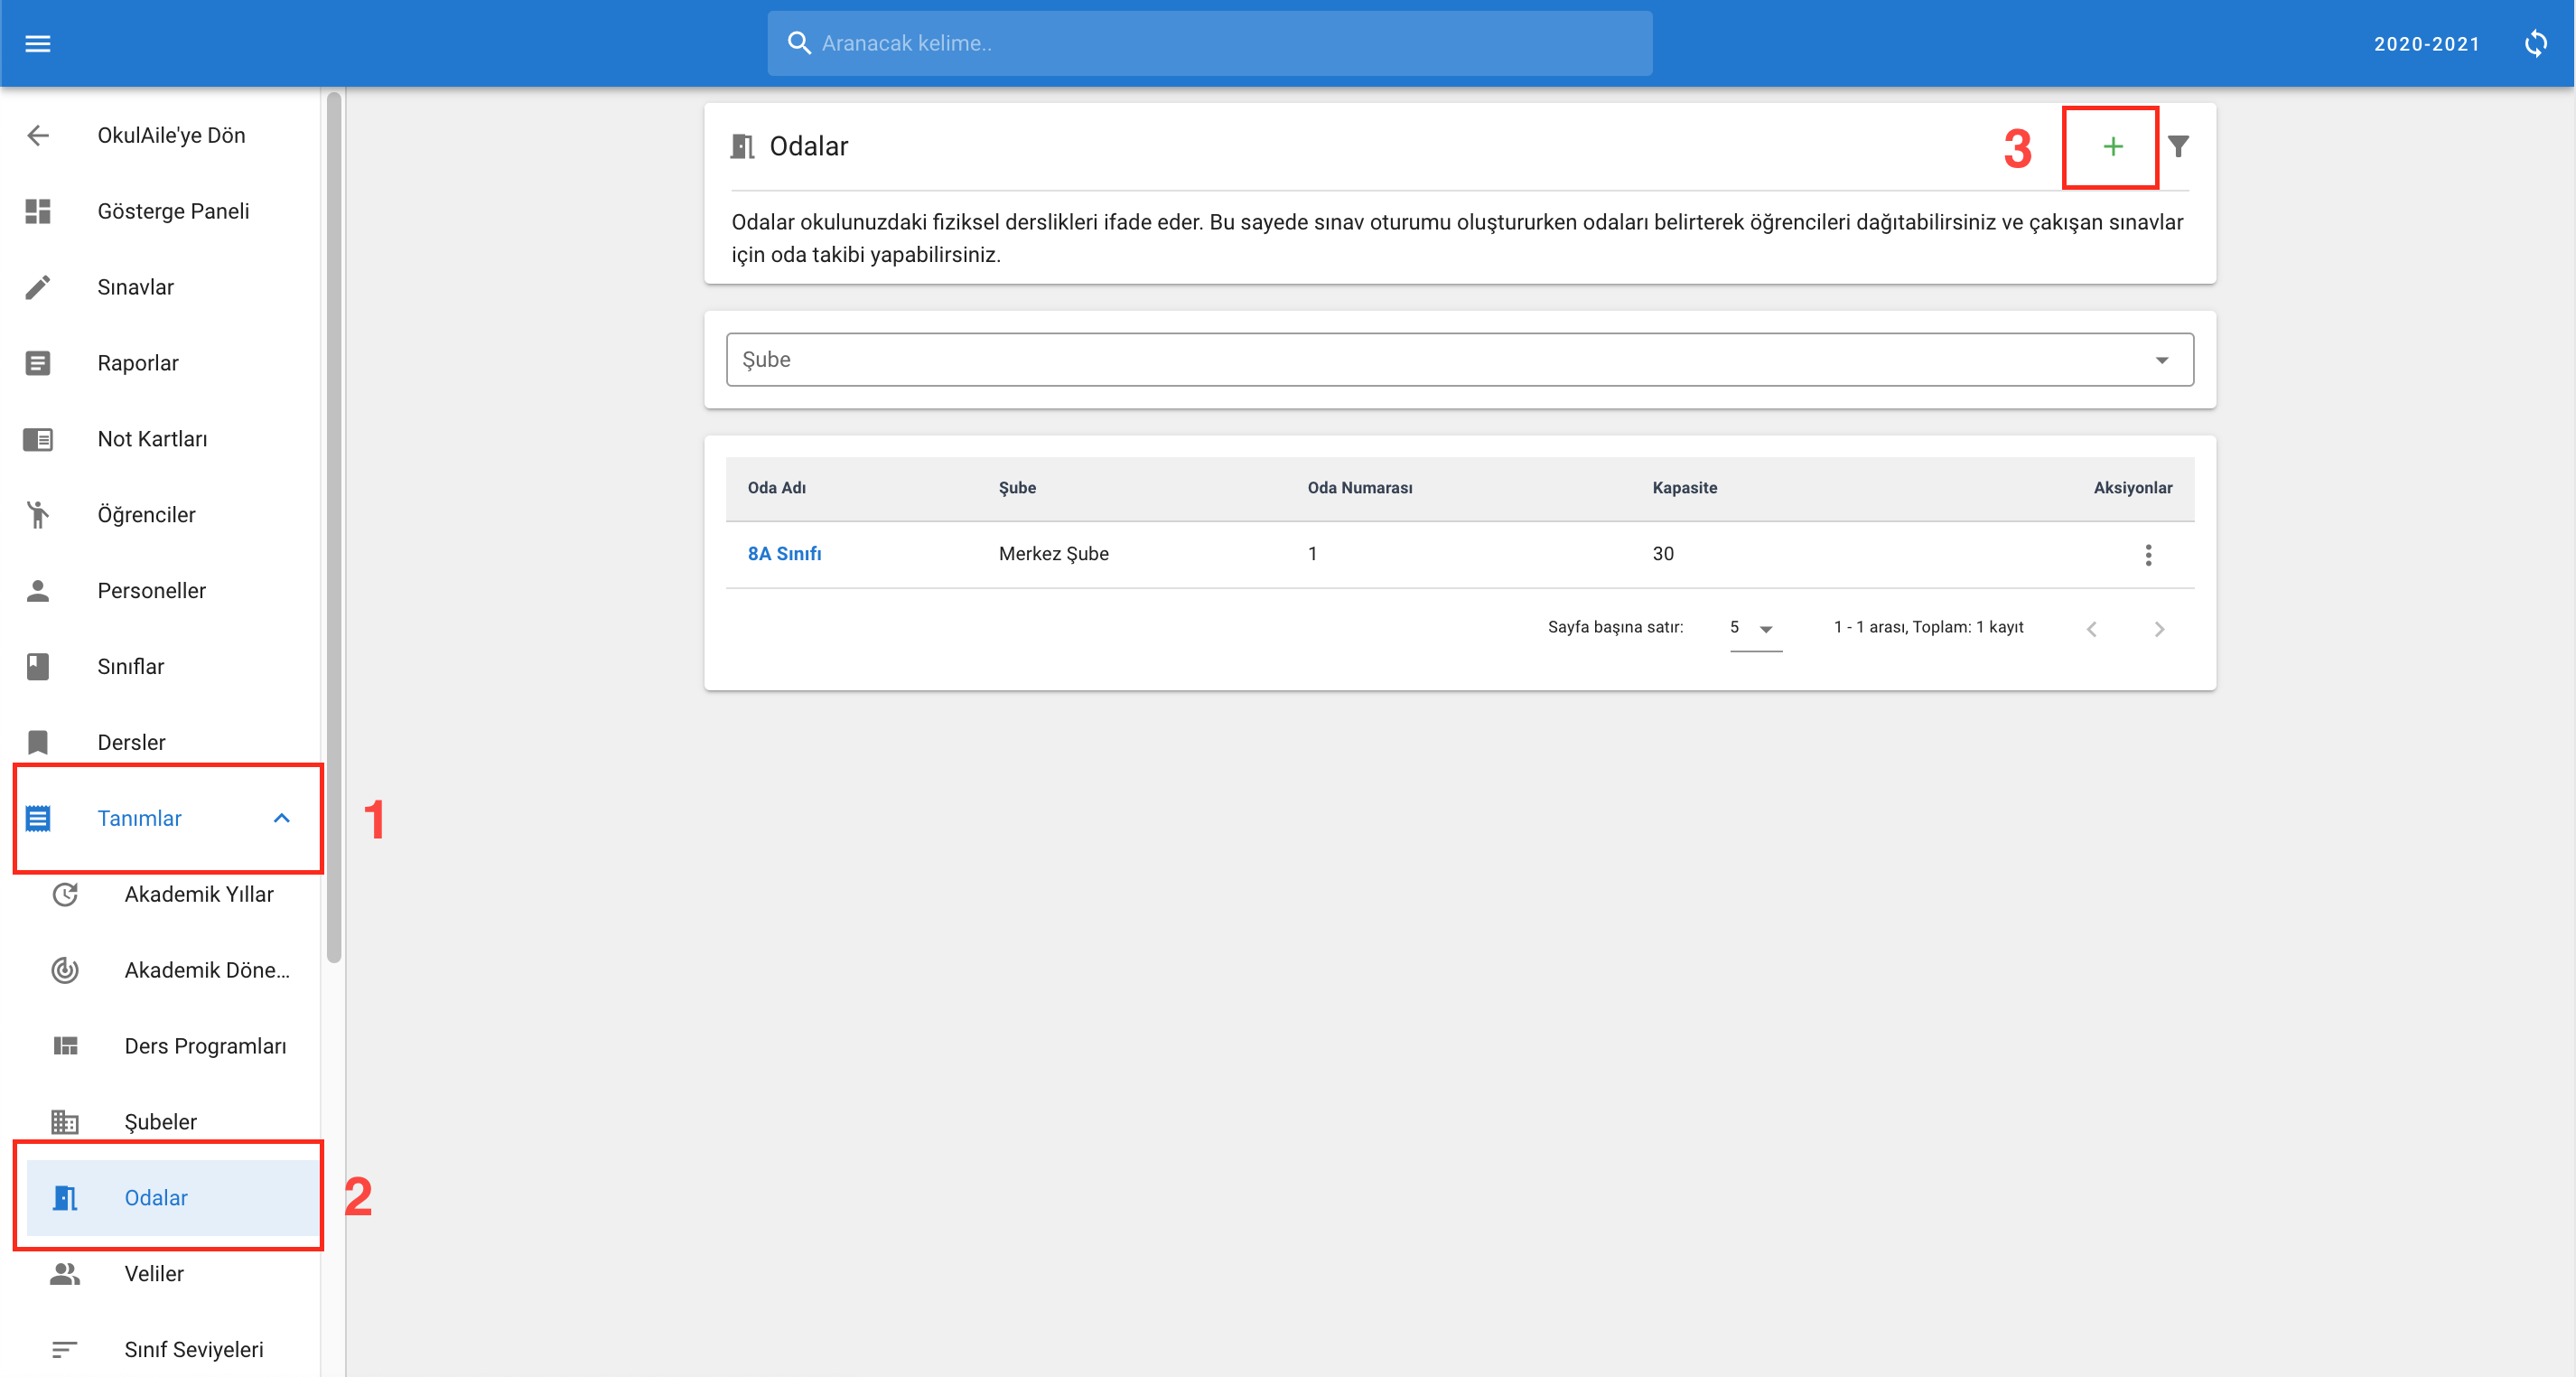Click the search magnifier icon
Screen dimensions: 2576x1377
[798, 43]
